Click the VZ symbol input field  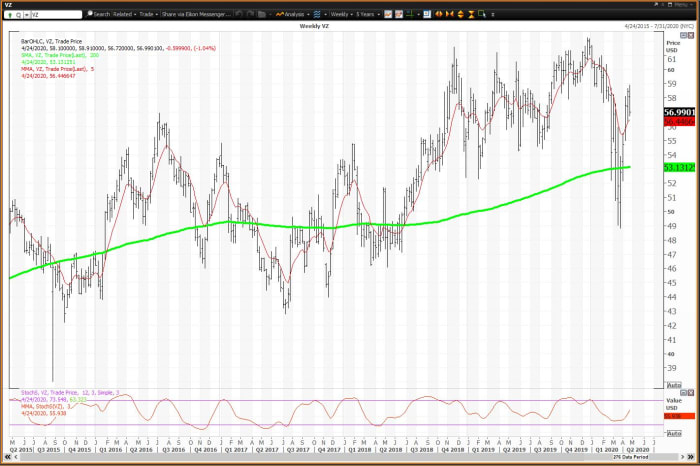(x=50, y=15)
